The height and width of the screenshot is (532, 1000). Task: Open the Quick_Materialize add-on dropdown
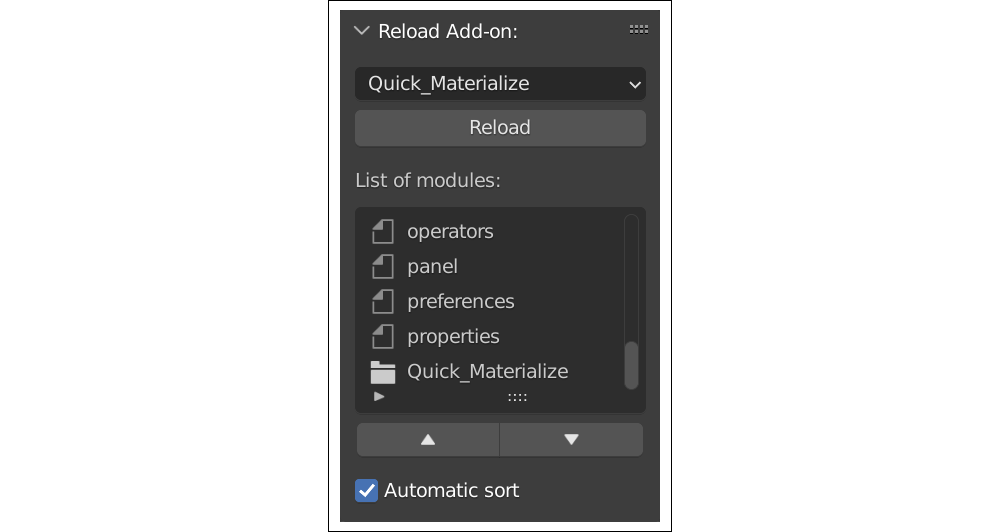[500, 84]
